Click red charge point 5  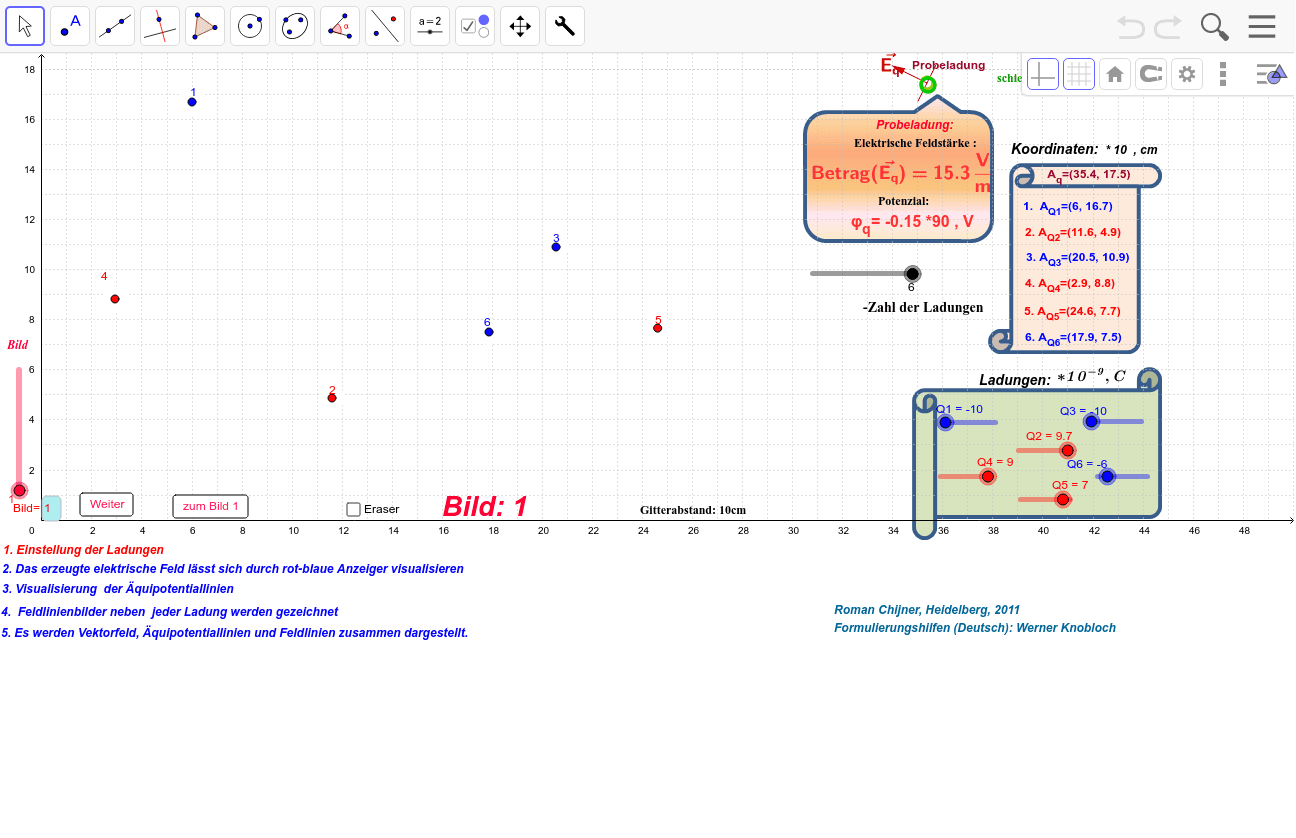point(657,328)
